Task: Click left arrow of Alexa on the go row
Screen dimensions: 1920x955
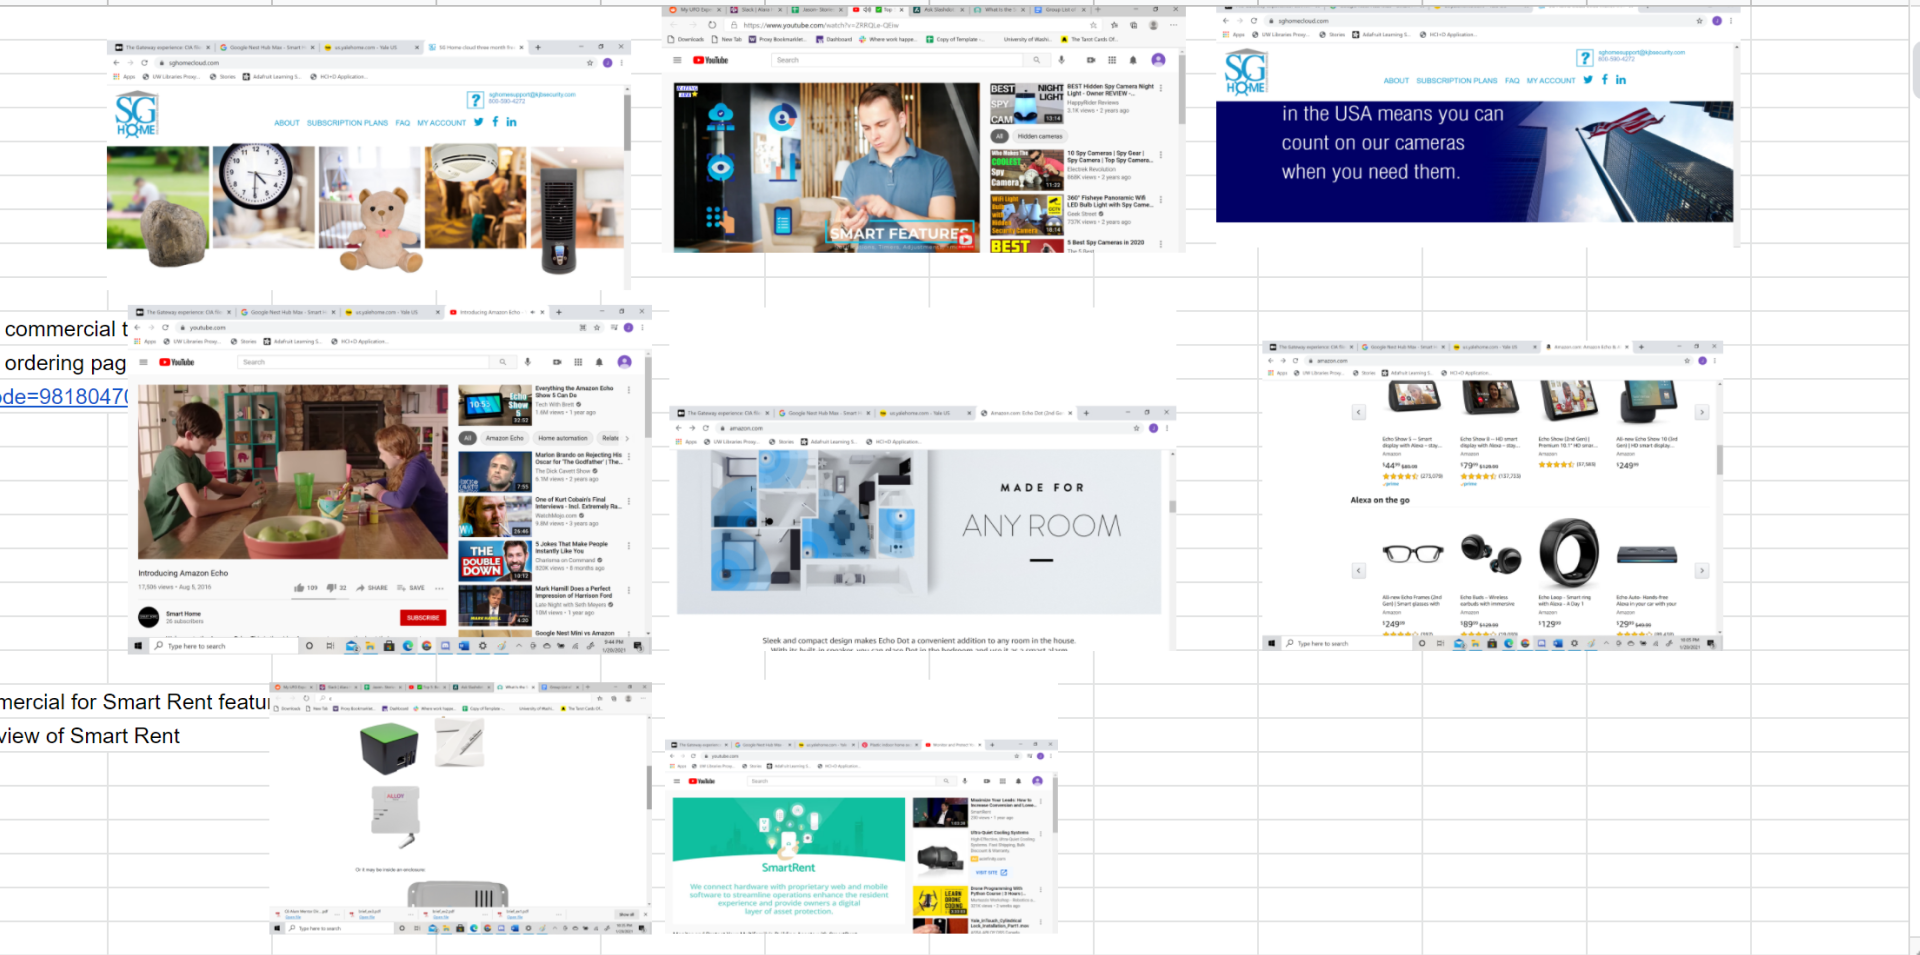Action: coord(1358,571)
